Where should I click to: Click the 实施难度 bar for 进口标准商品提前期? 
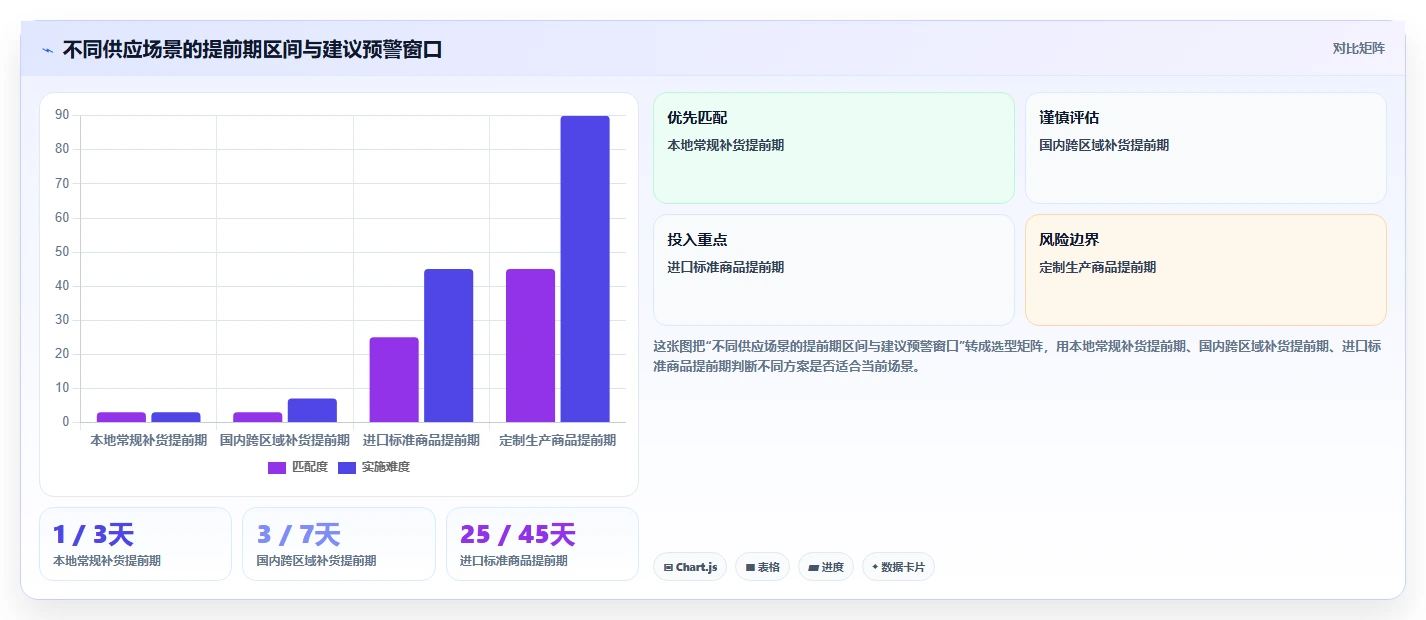[x=448, y=346]
